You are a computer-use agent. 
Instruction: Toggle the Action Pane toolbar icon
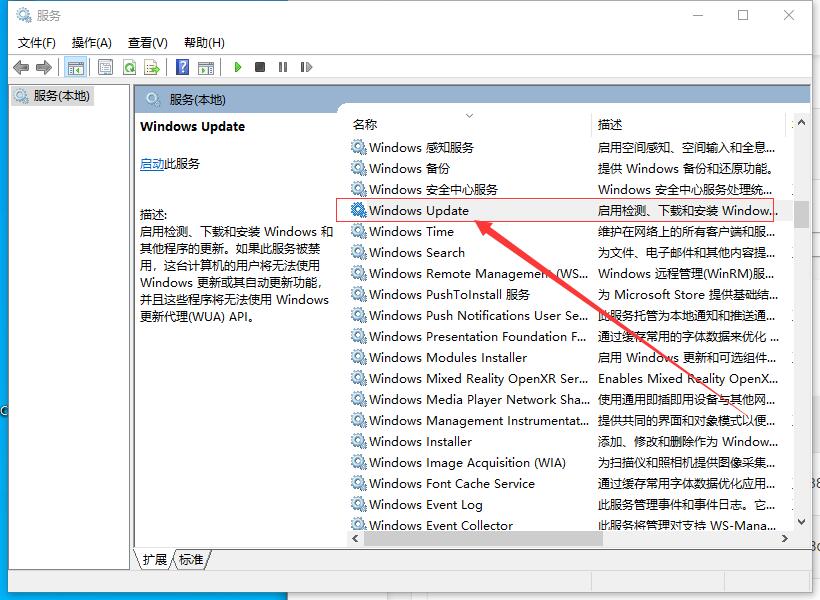point(206,67)
